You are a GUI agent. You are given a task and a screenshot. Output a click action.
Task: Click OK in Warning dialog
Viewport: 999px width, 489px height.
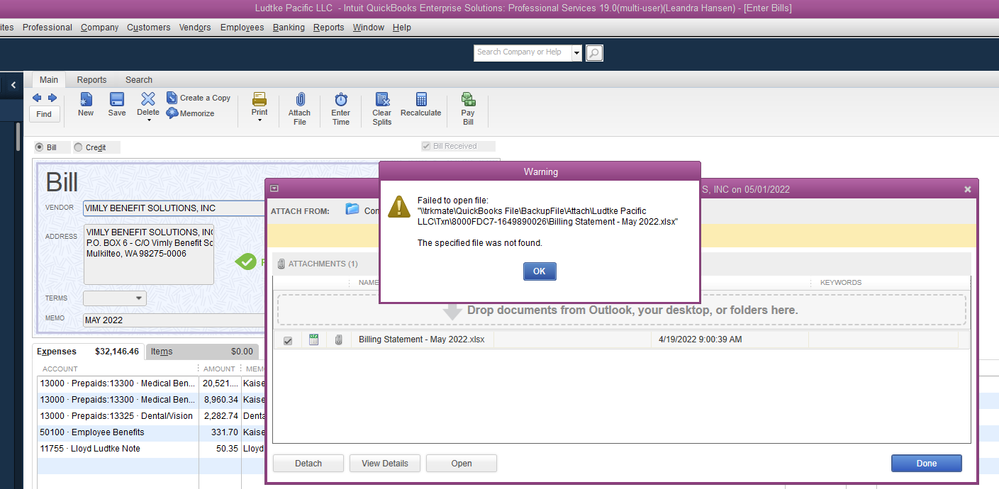tap(540, 271)
